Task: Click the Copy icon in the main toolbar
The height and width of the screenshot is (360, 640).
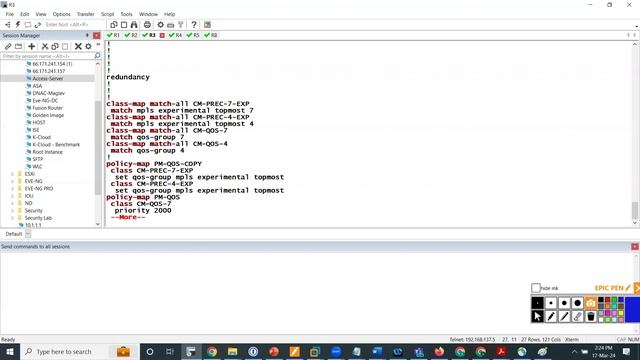Action: tap(114, 25)
